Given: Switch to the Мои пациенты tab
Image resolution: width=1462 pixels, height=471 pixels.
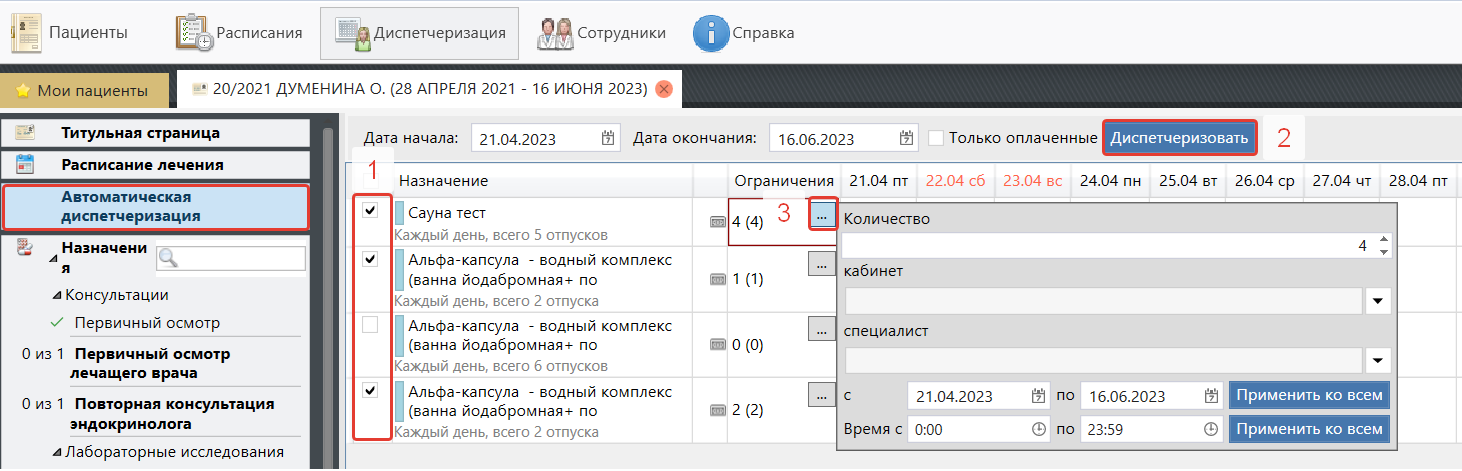Looking at the screenshot, I should tap(84, 90).
